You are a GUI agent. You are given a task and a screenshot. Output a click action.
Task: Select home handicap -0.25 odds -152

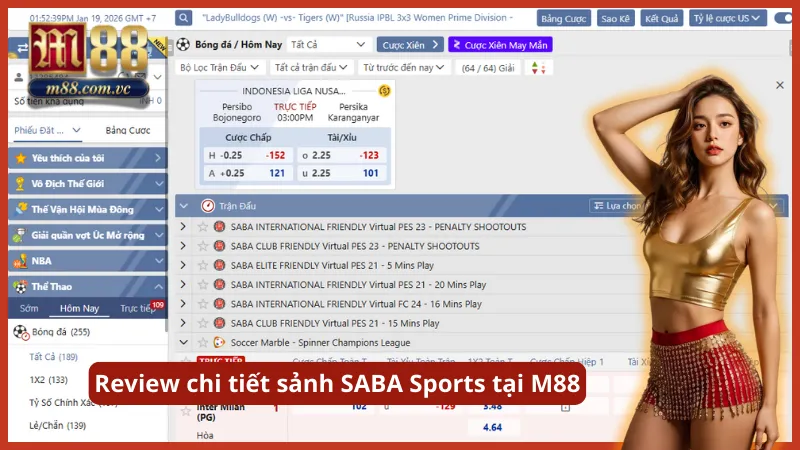tap(247, 155)
